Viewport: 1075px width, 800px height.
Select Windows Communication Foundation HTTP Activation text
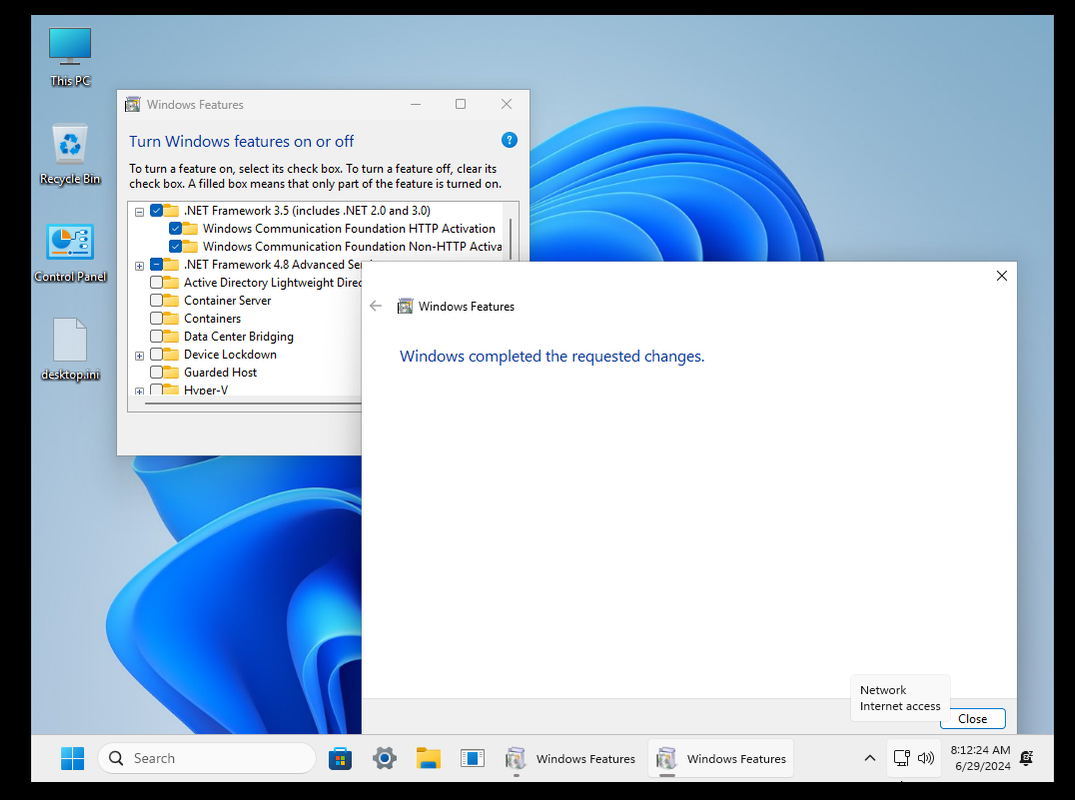click(x=349, y=228)
